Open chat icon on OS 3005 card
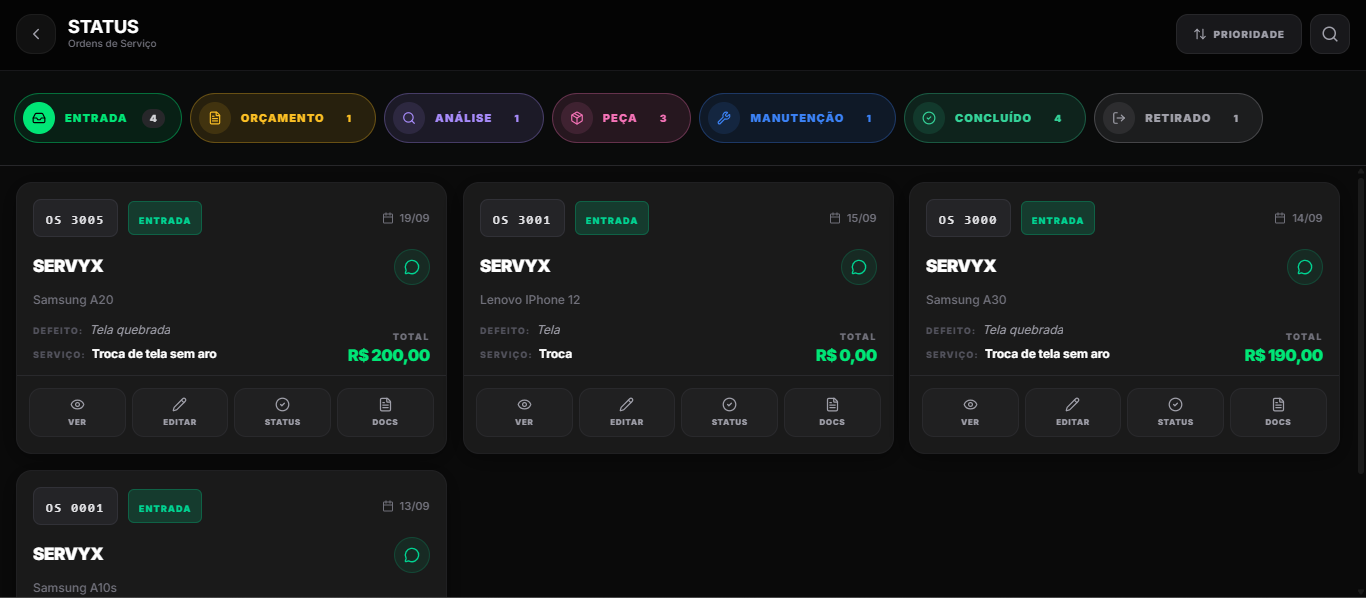The width and height of the screenshot is (1366, 598). coord(412,267)
